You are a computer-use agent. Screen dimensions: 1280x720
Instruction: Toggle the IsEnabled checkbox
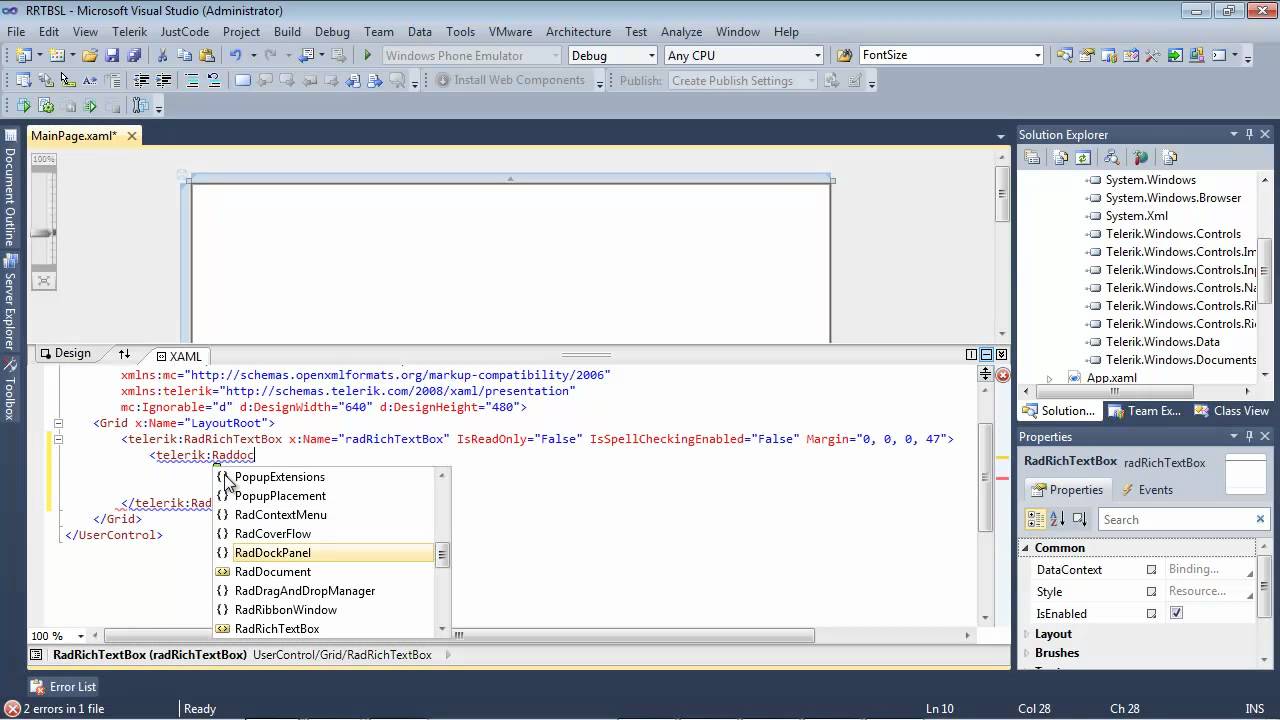click(x=1176, y=613)
